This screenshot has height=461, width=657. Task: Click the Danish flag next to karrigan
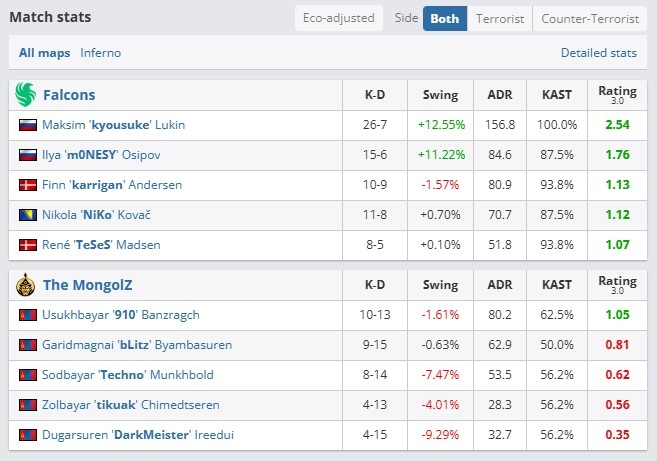coord(28,185)
